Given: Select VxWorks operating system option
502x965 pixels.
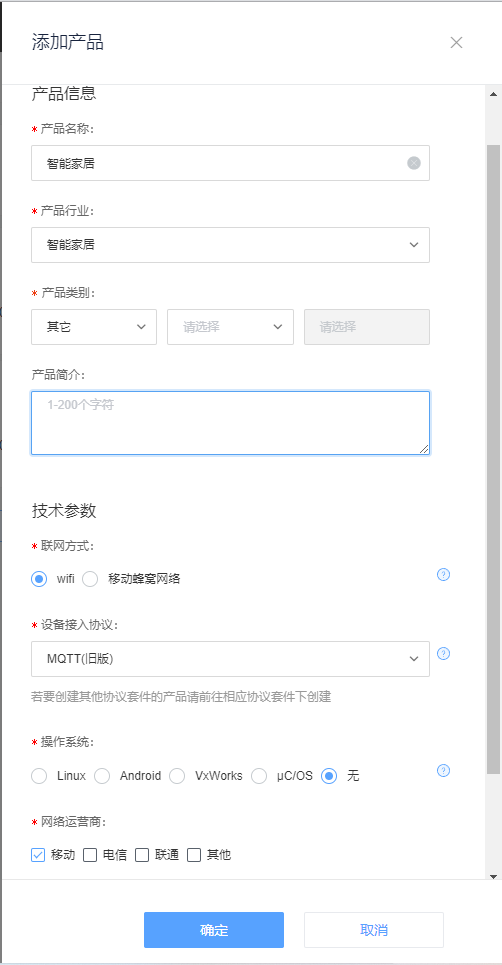Looking at the screenshot, I should 177,776.
